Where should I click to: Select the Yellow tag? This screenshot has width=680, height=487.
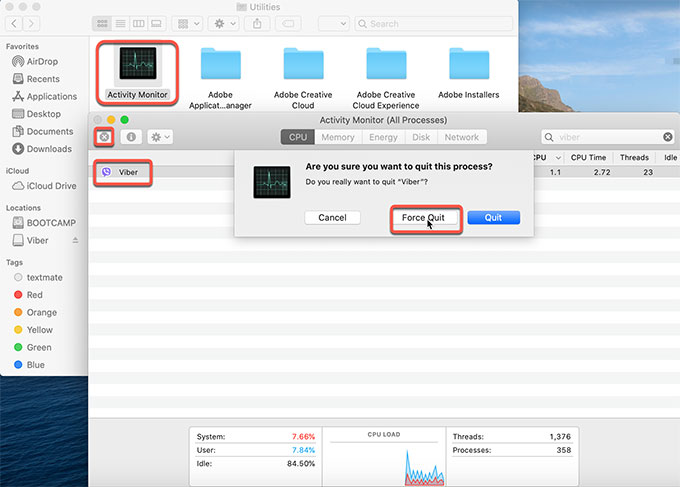39,330
